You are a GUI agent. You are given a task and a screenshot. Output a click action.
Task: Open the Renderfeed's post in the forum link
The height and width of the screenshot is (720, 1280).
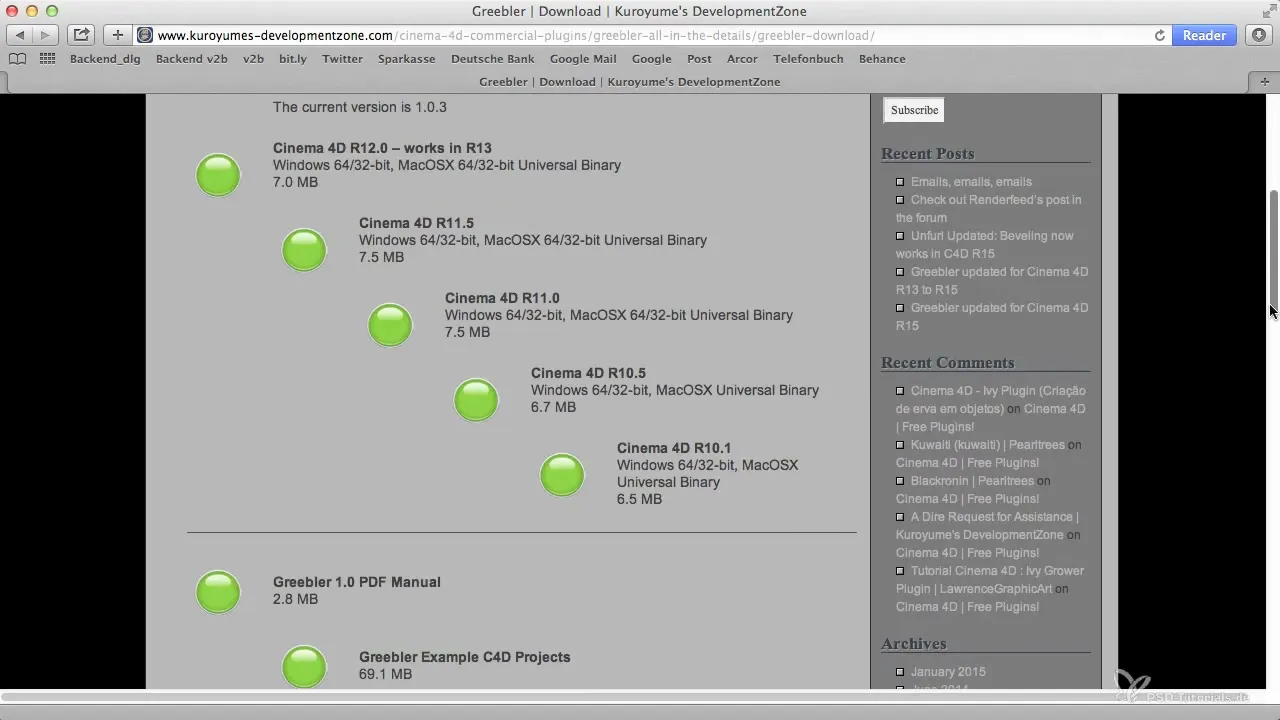point(988,209)
